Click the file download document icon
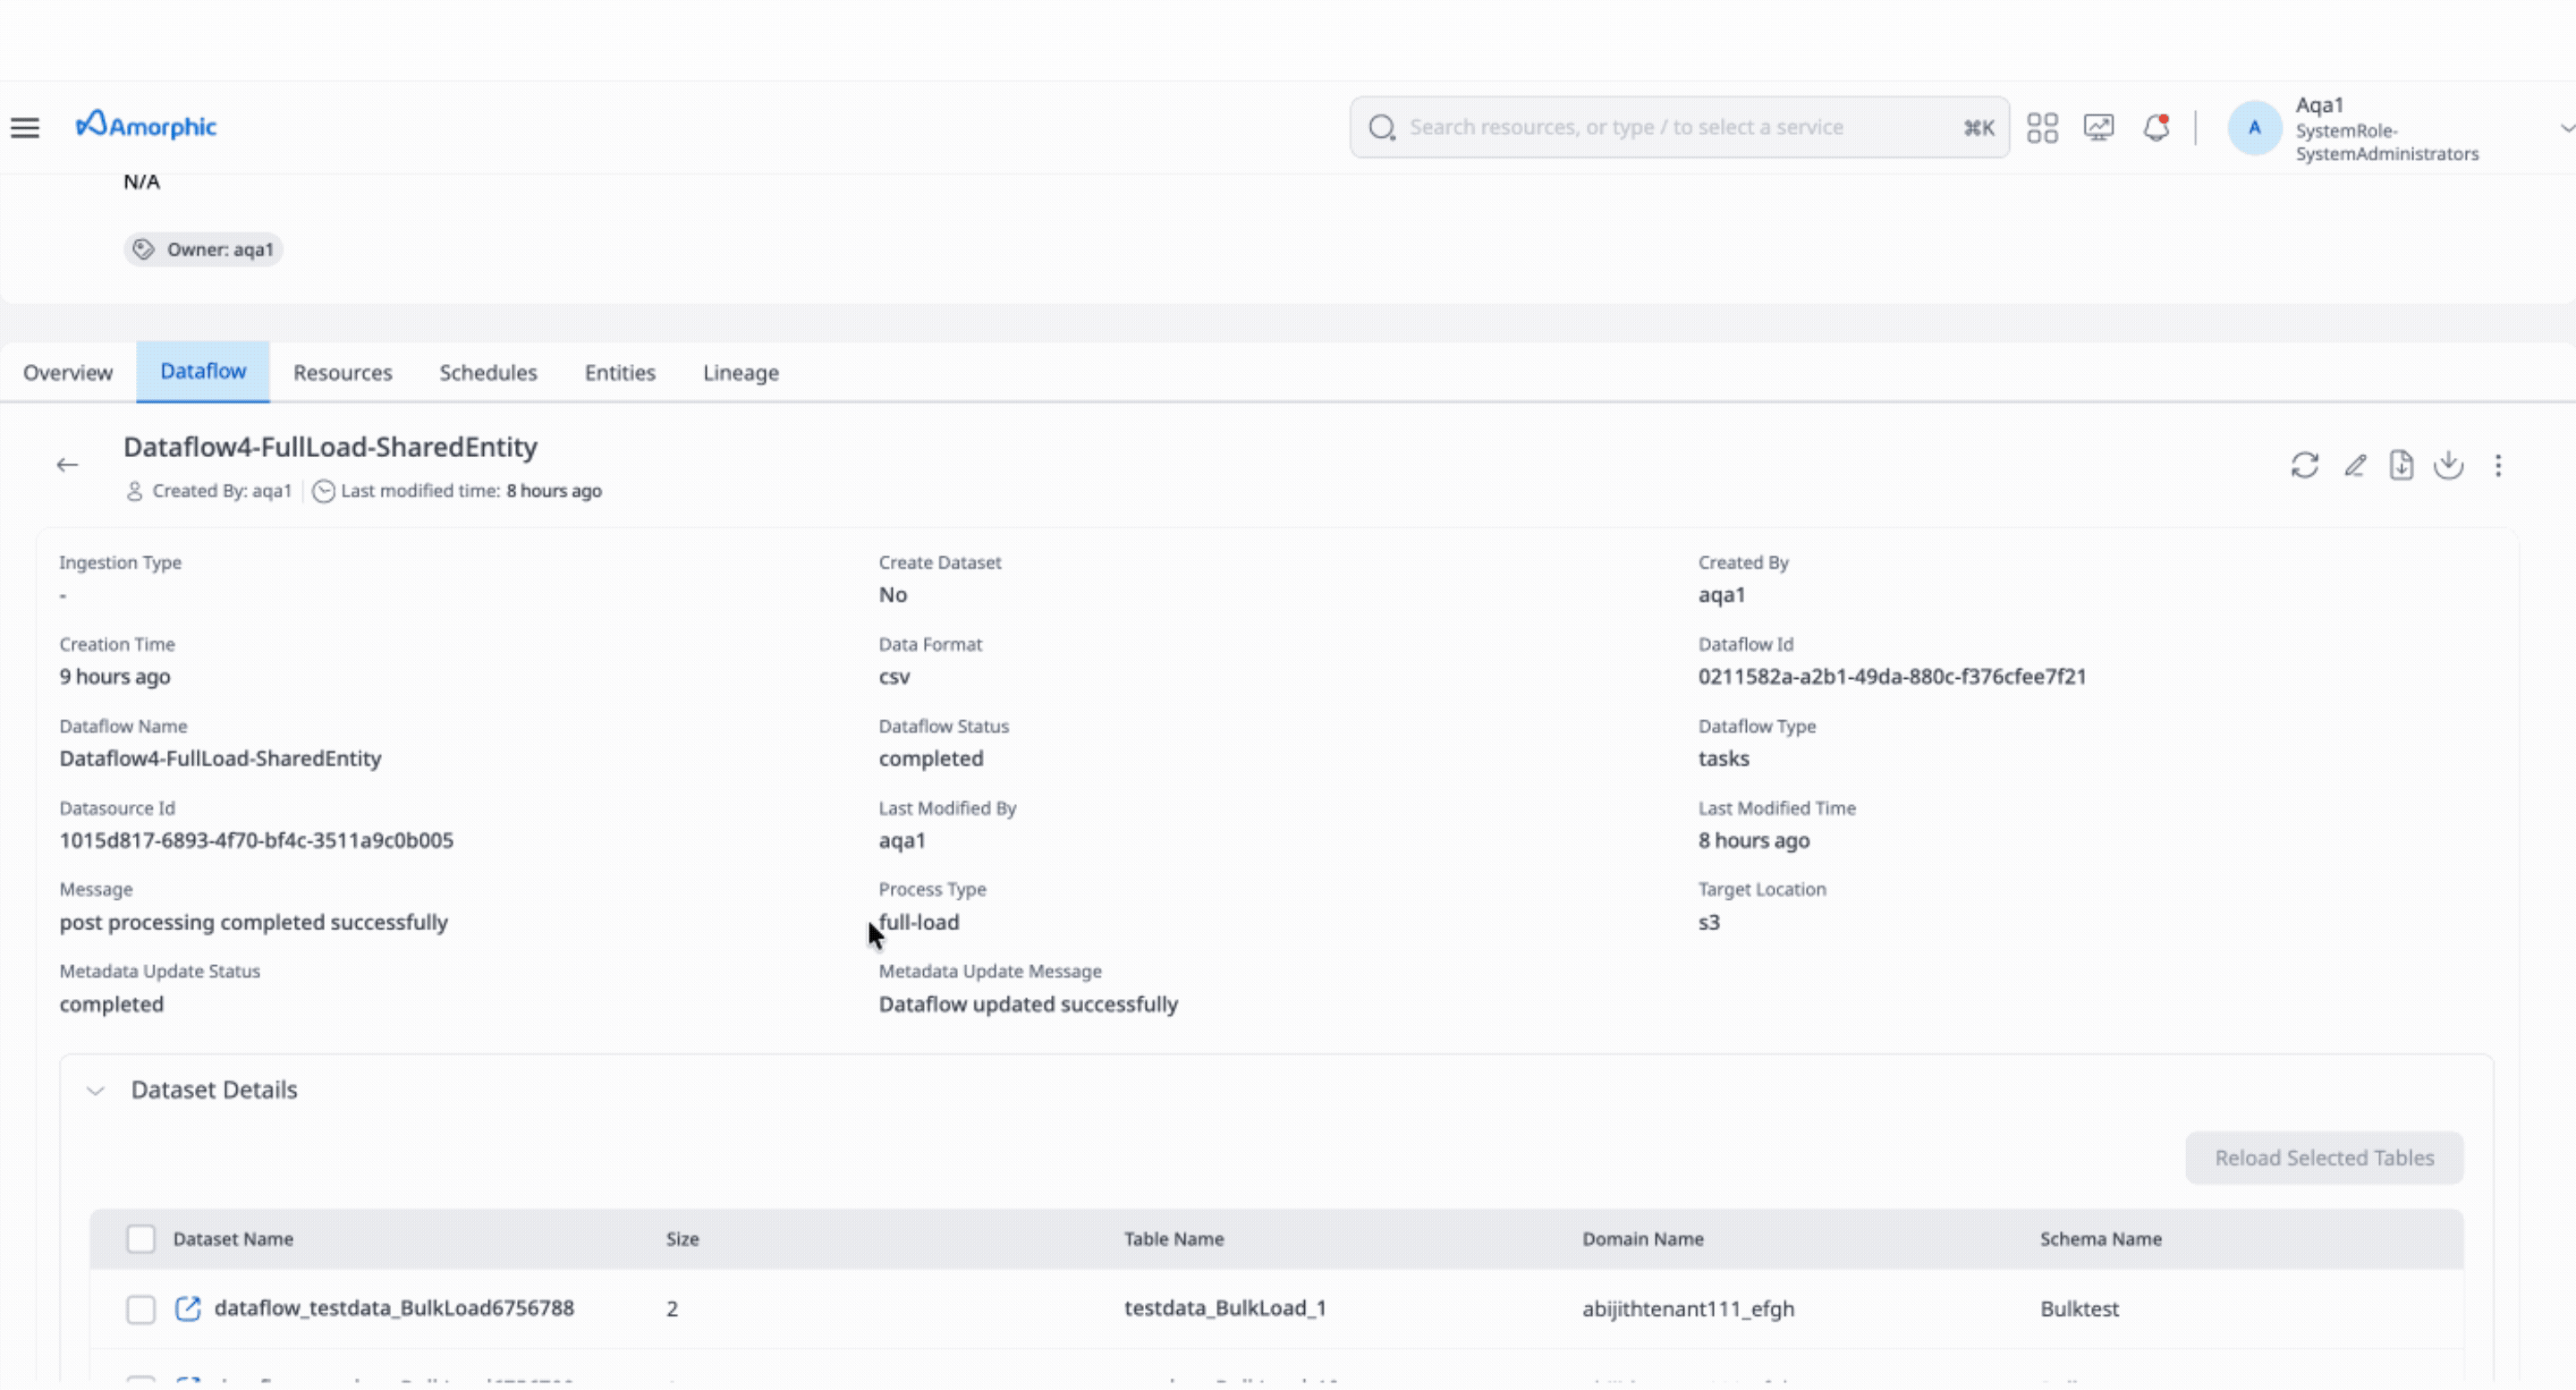The height and width of the screenshot is (1390, 2576). point(2401,466)
